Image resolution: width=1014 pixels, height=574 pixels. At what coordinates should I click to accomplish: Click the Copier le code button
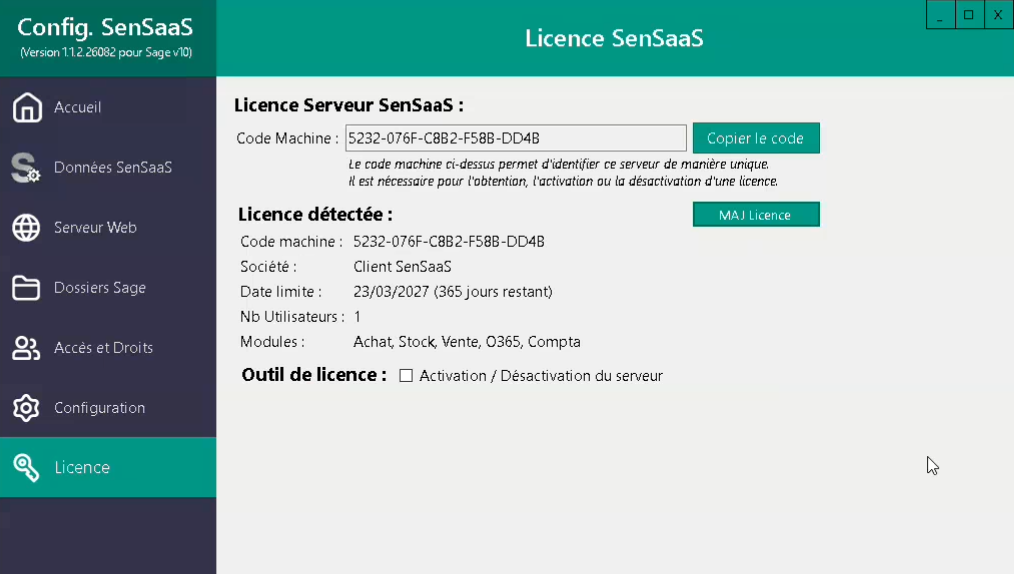[756, 138]
